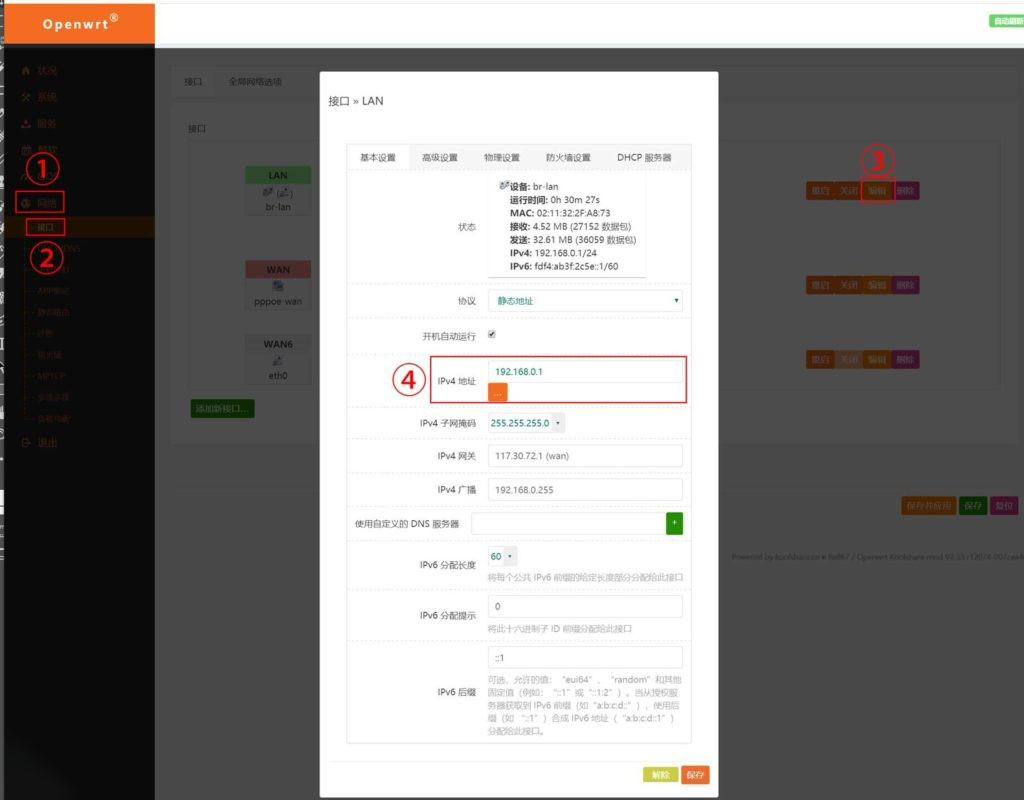Click the green 添加新接口 button

click(x=222, y=409)
